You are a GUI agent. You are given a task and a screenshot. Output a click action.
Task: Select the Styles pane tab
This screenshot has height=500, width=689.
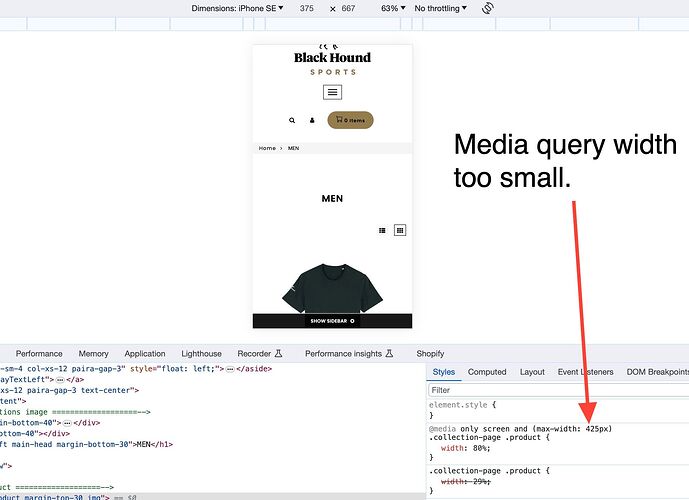coord(444,372)
